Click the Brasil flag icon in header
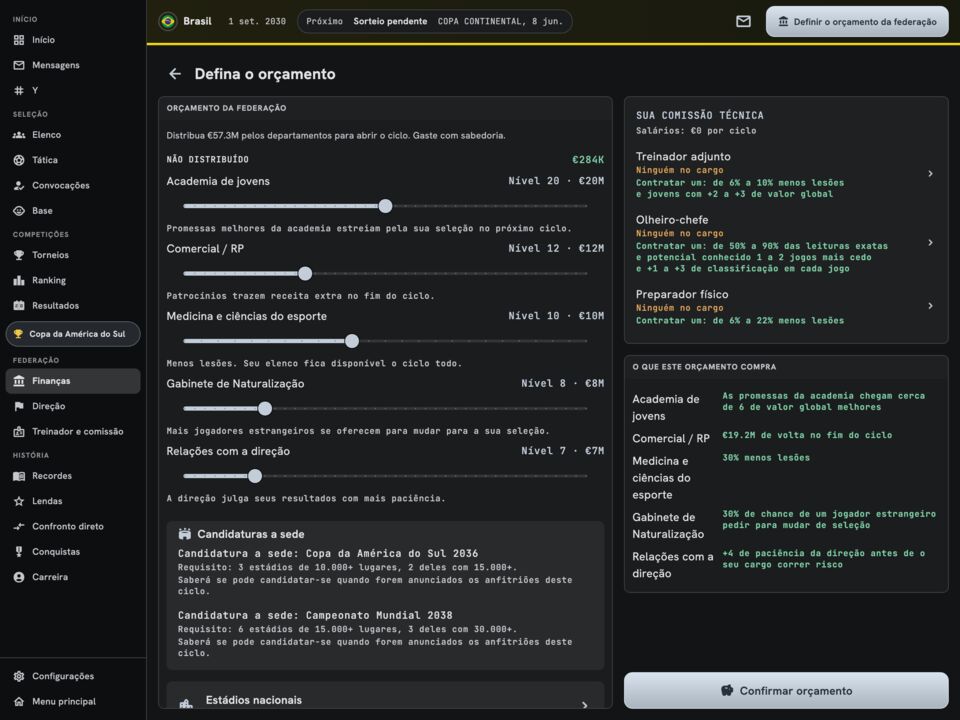Image resolution: width=960 pixels, height=720 pixels. click(x=167, y=21)
